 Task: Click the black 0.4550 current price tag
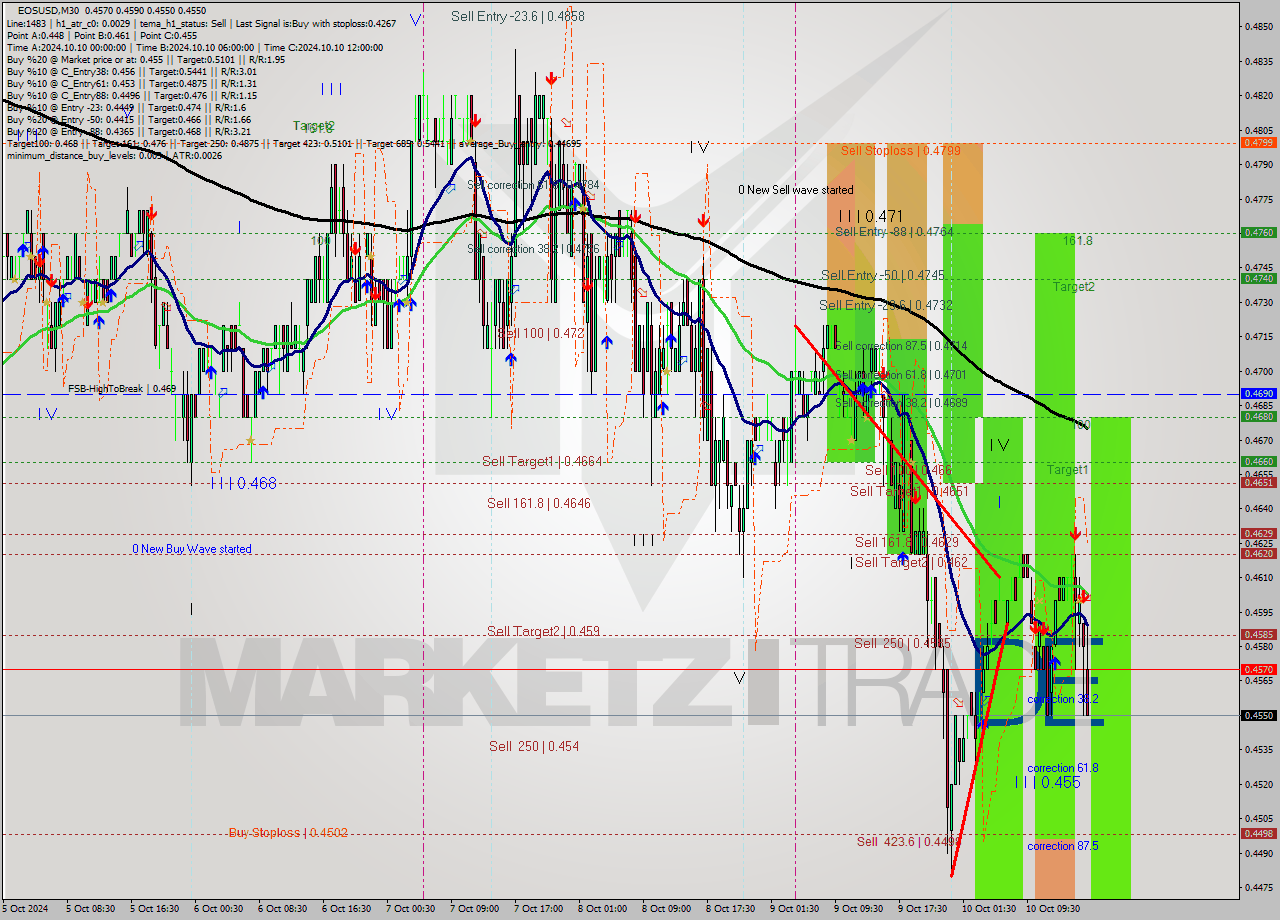pos(1258,716)
